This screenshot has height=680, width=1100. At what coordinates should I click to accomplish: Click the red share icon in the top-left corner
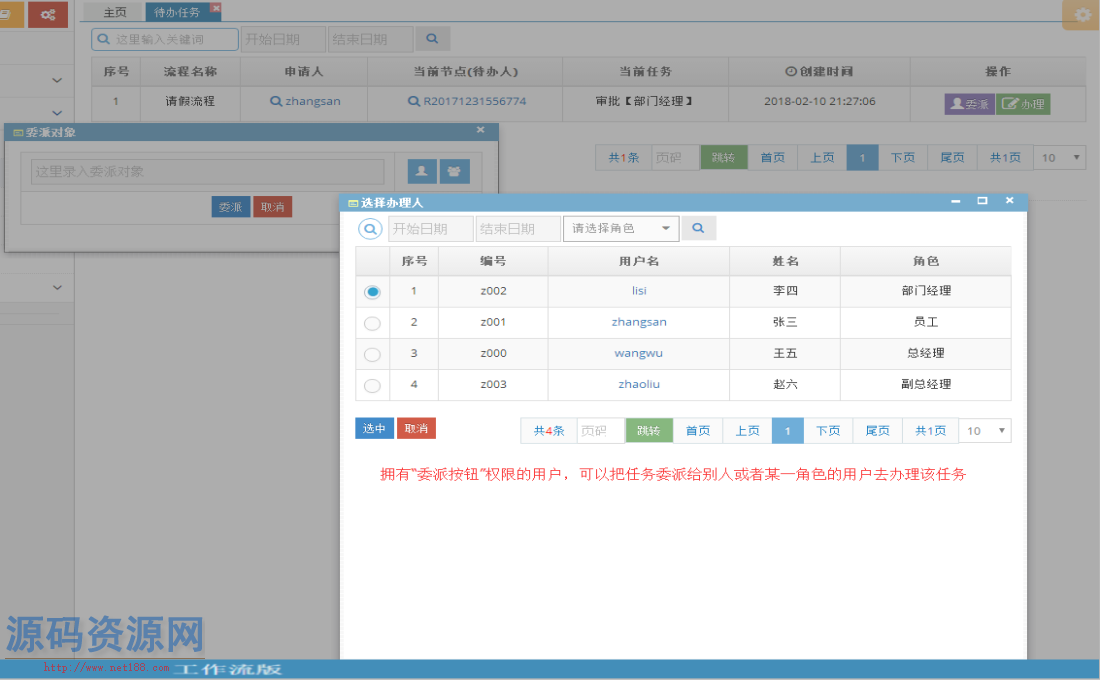[48, 14]
